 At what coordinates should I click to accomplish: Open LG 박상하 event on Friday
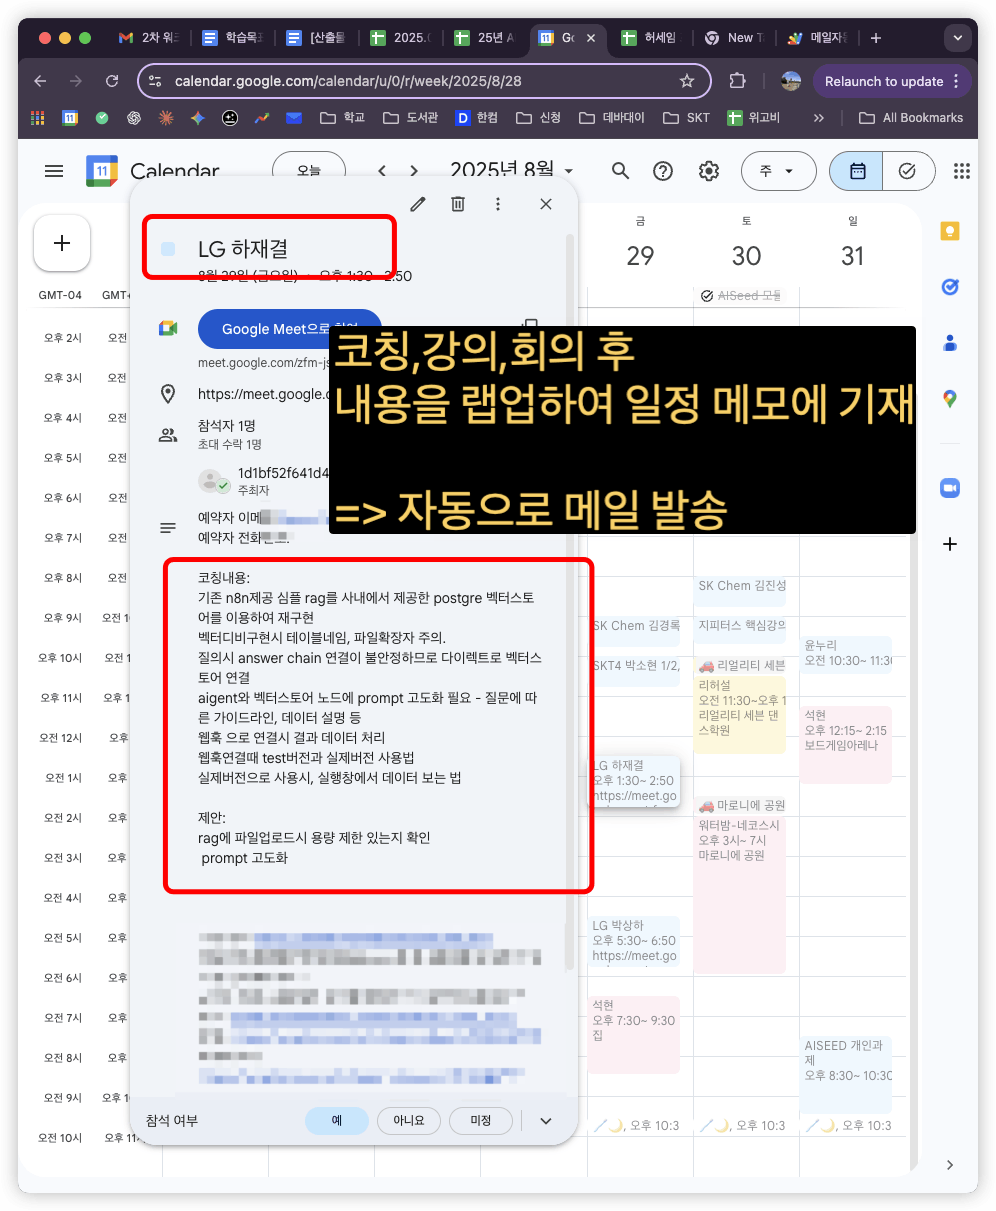click(x=633, y=941)
